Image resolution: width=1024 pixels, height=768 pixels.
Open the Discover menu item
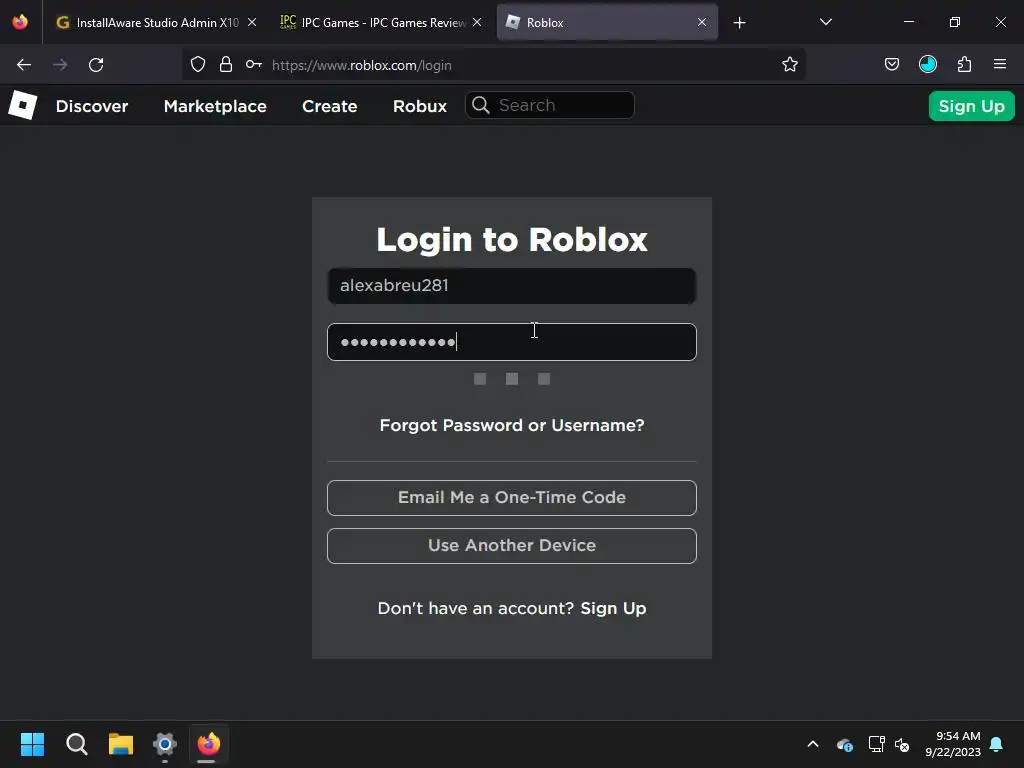point(92,106)
